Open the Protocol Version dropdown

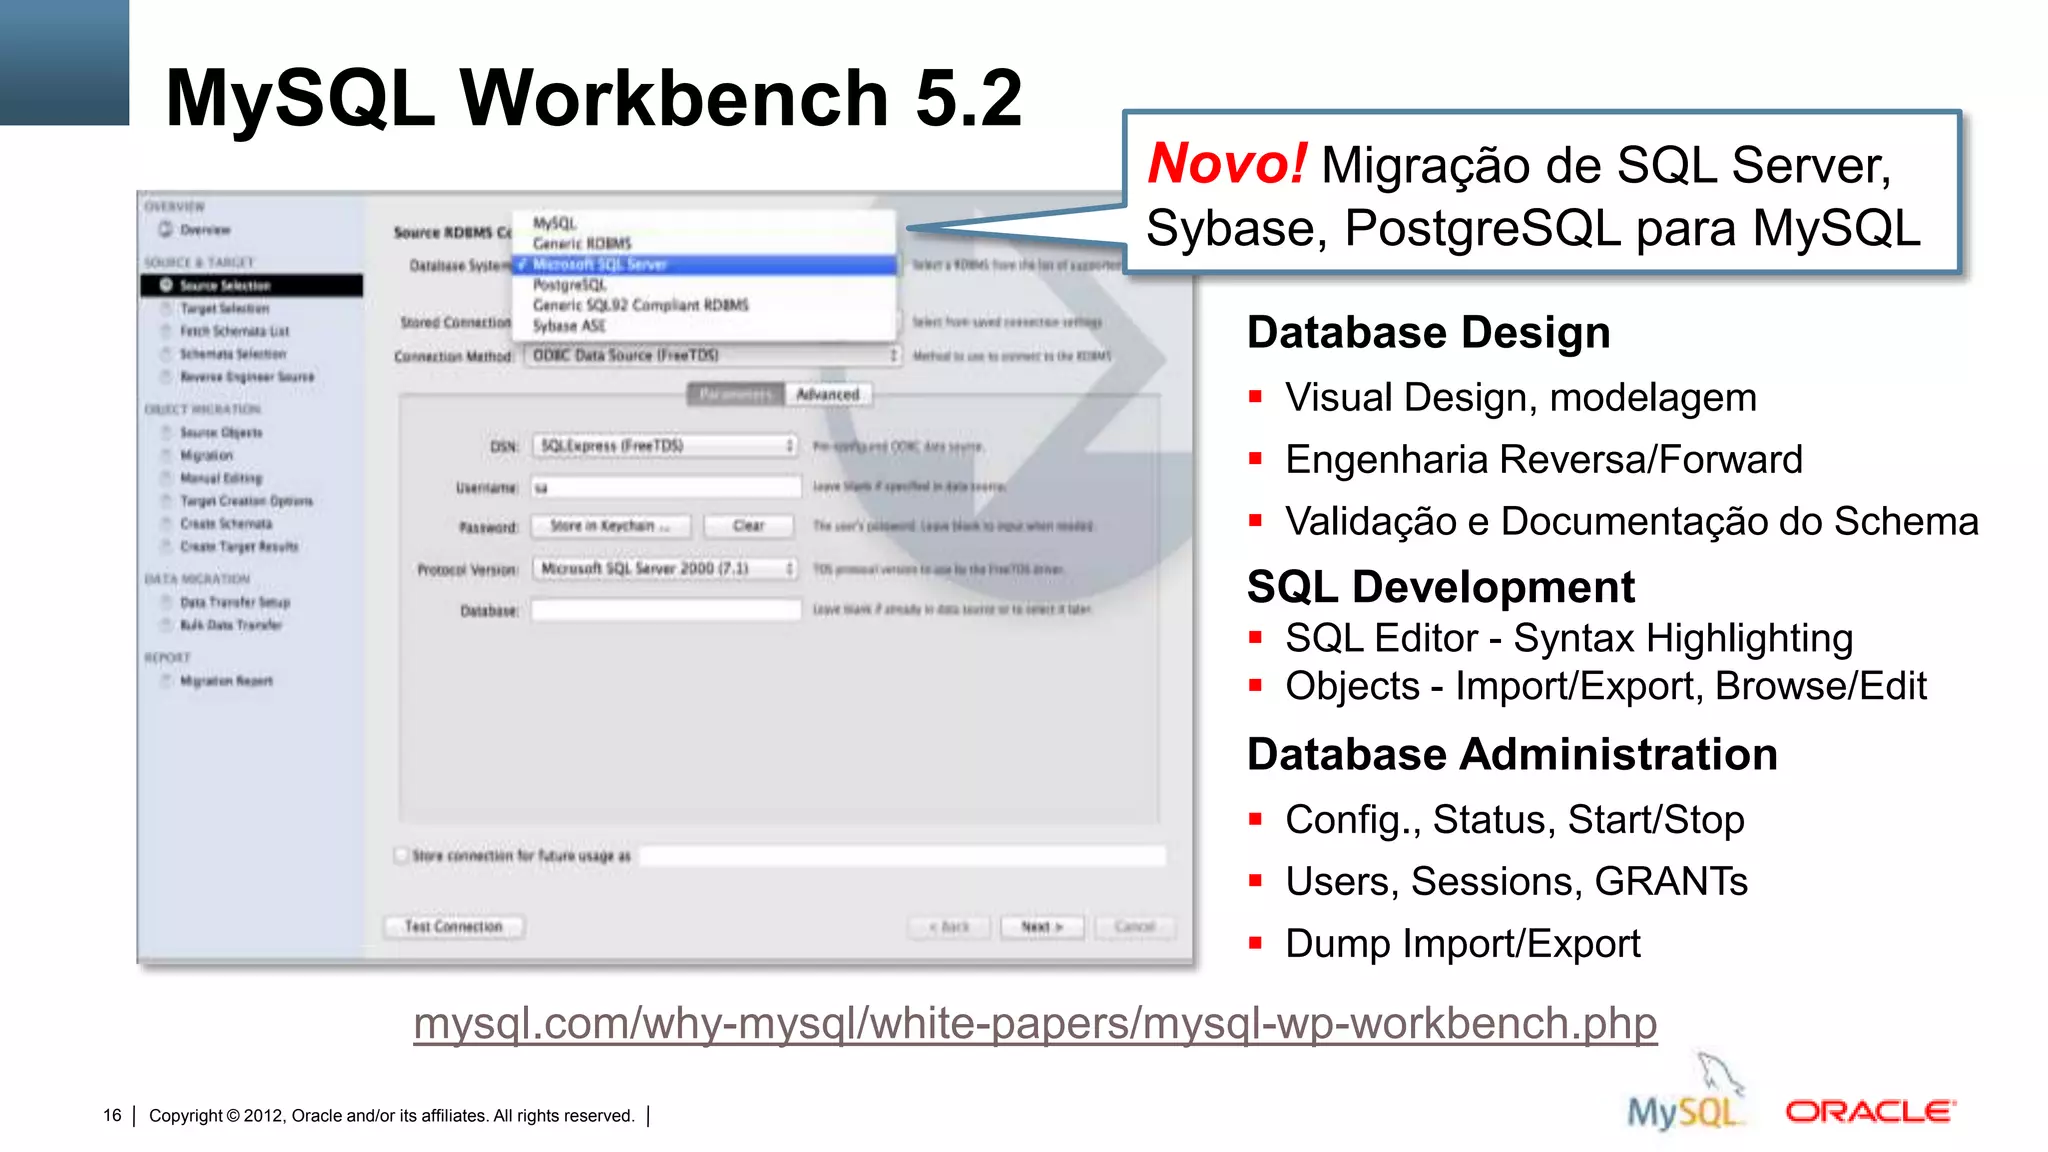(665, 569)
